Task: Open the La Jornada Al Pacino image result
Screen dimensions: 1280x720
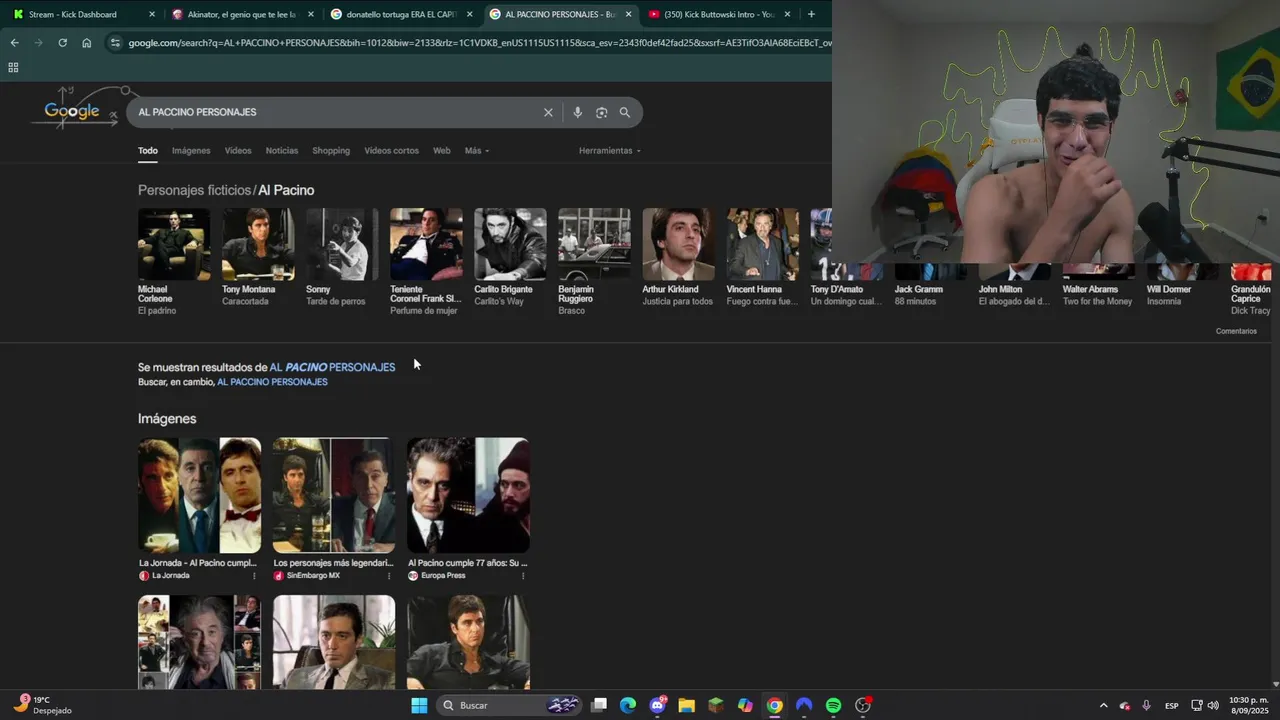Action: (199, 509)
